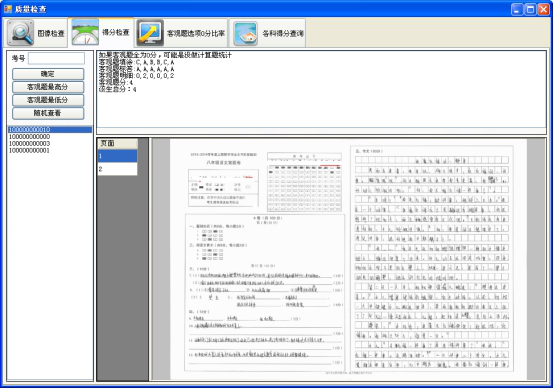Screen dimensions: 554x389
Task: Click the speedometer icon for 得分检查
Action: click(x=85, y=32)
